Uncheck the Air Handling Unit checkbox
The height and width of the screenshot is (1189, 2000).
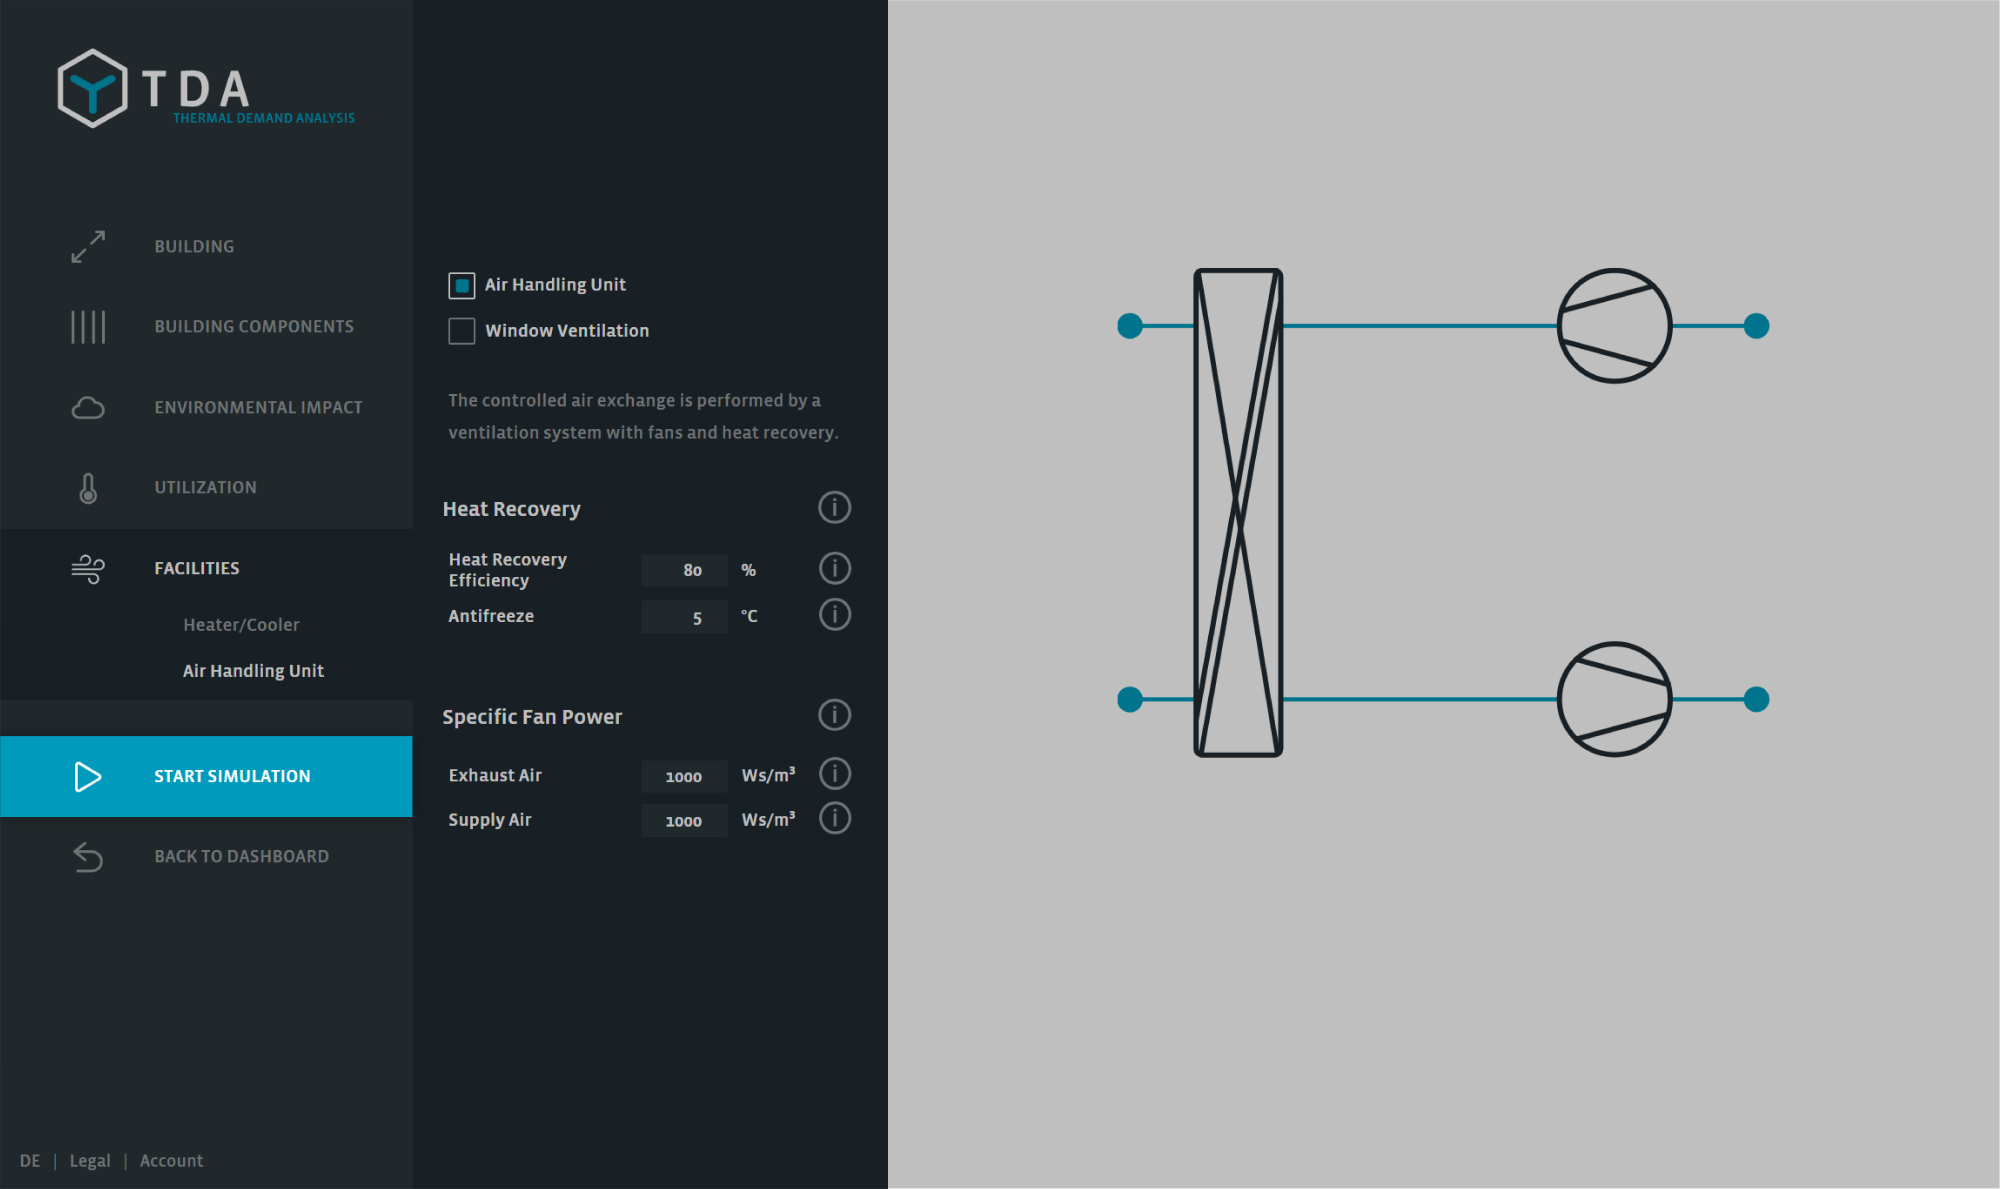[x=462, y=286]
